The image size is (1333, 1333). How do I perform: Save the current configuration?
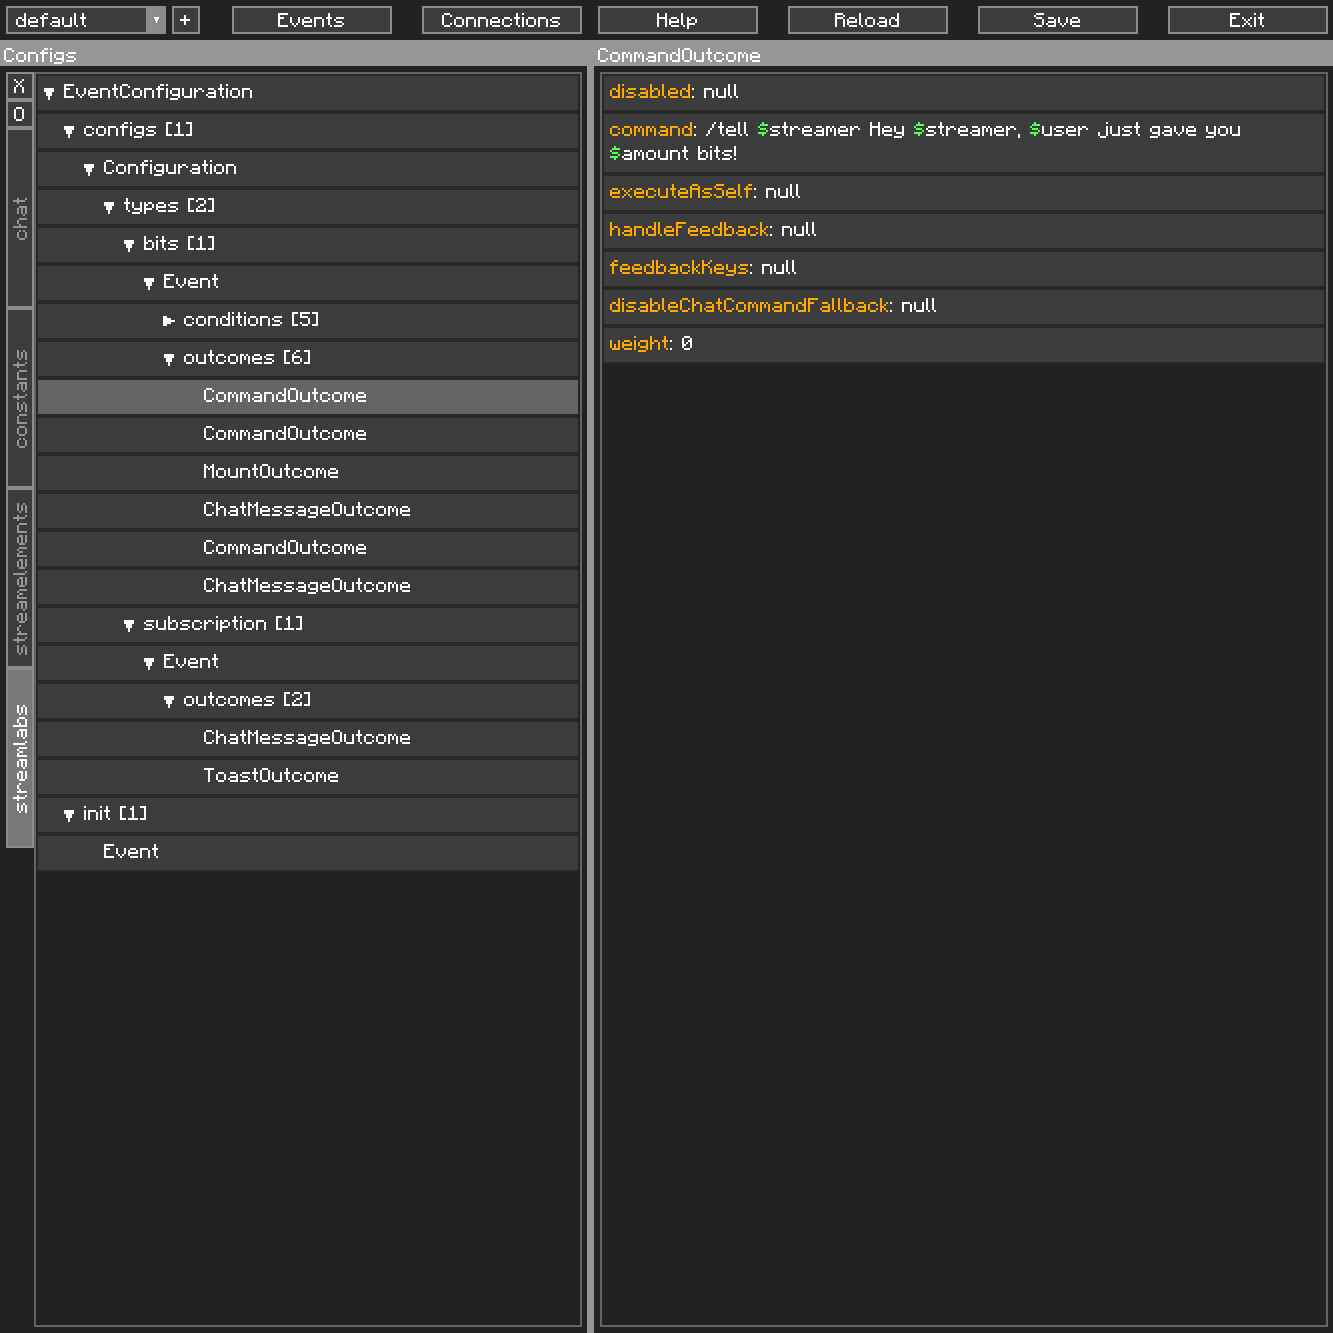pyautogui.click(x=1056, y=19)
